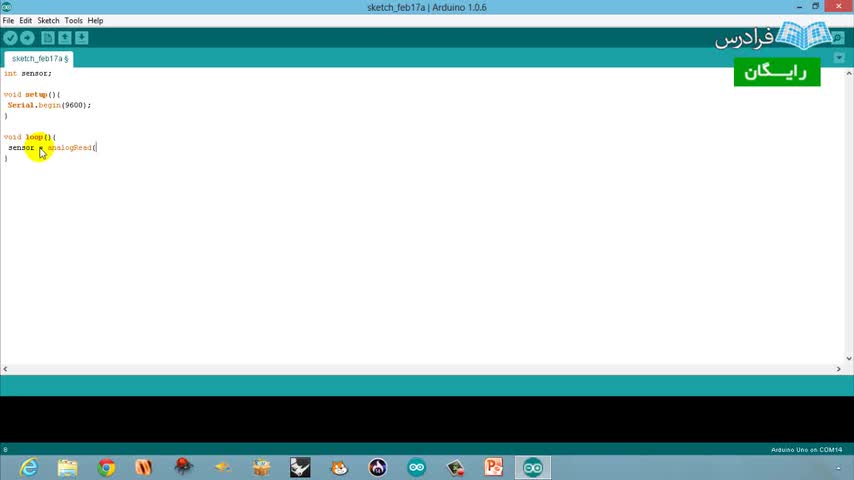This screenshot has width=854, height=480.
Task: Open the Help menu
Action: [x=95, y=21]
